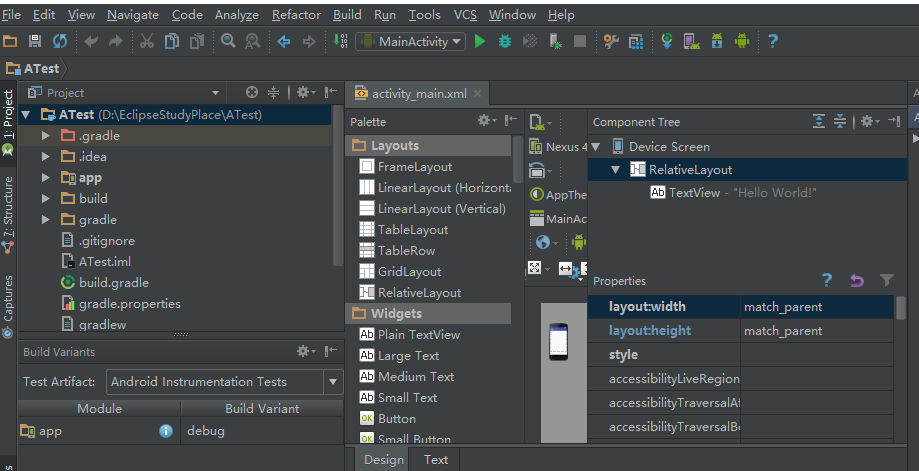
Task: Expand the build folder
Action: click(46, 199)
